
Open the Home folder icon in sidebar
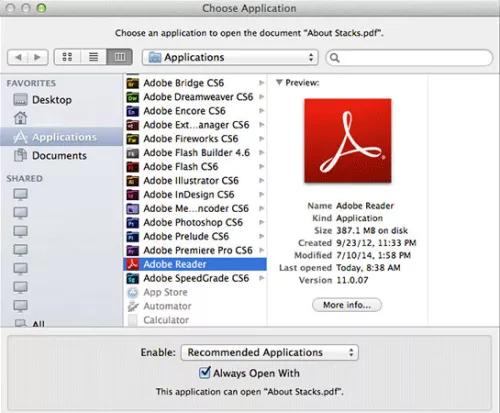[20, 118]
